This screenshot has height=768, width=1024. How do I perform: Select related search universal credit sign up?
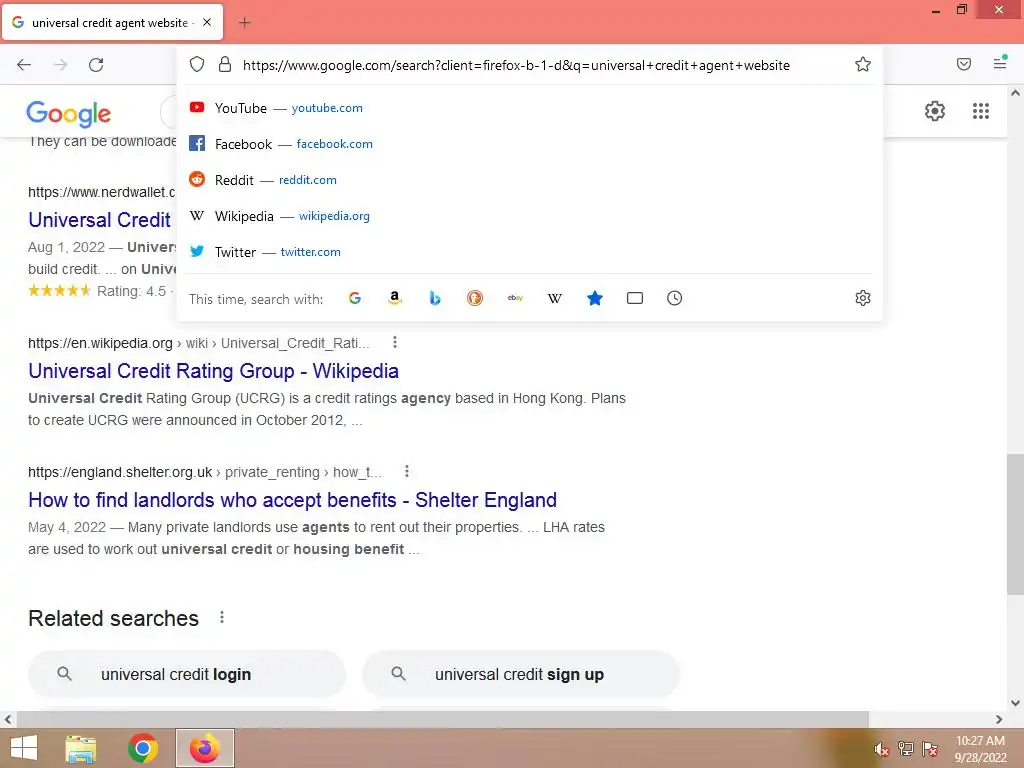pyautogui.click(x=521, y=674)
